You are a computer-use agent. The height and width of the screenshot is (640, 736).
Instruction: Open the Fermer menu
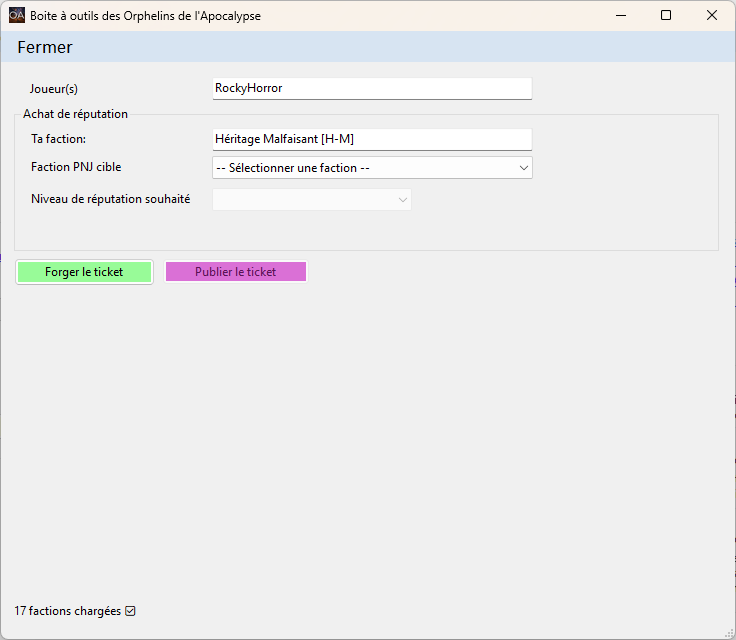[x=45, y=47]
